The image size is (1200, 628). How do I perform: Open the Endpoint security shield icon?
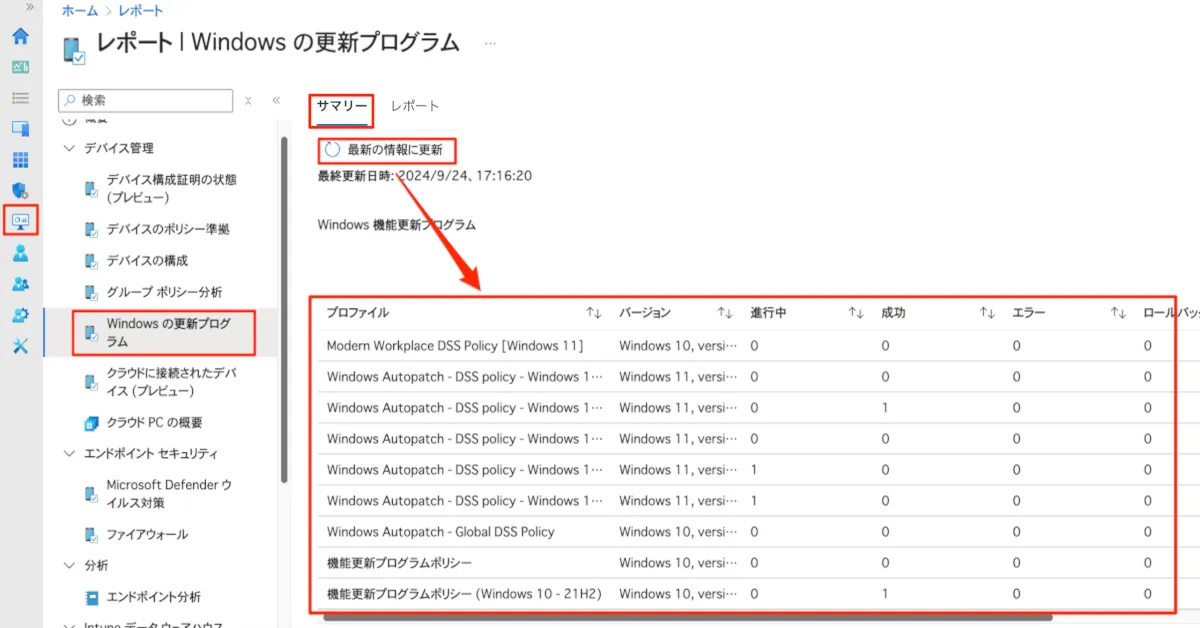click(x=20, y=190)
